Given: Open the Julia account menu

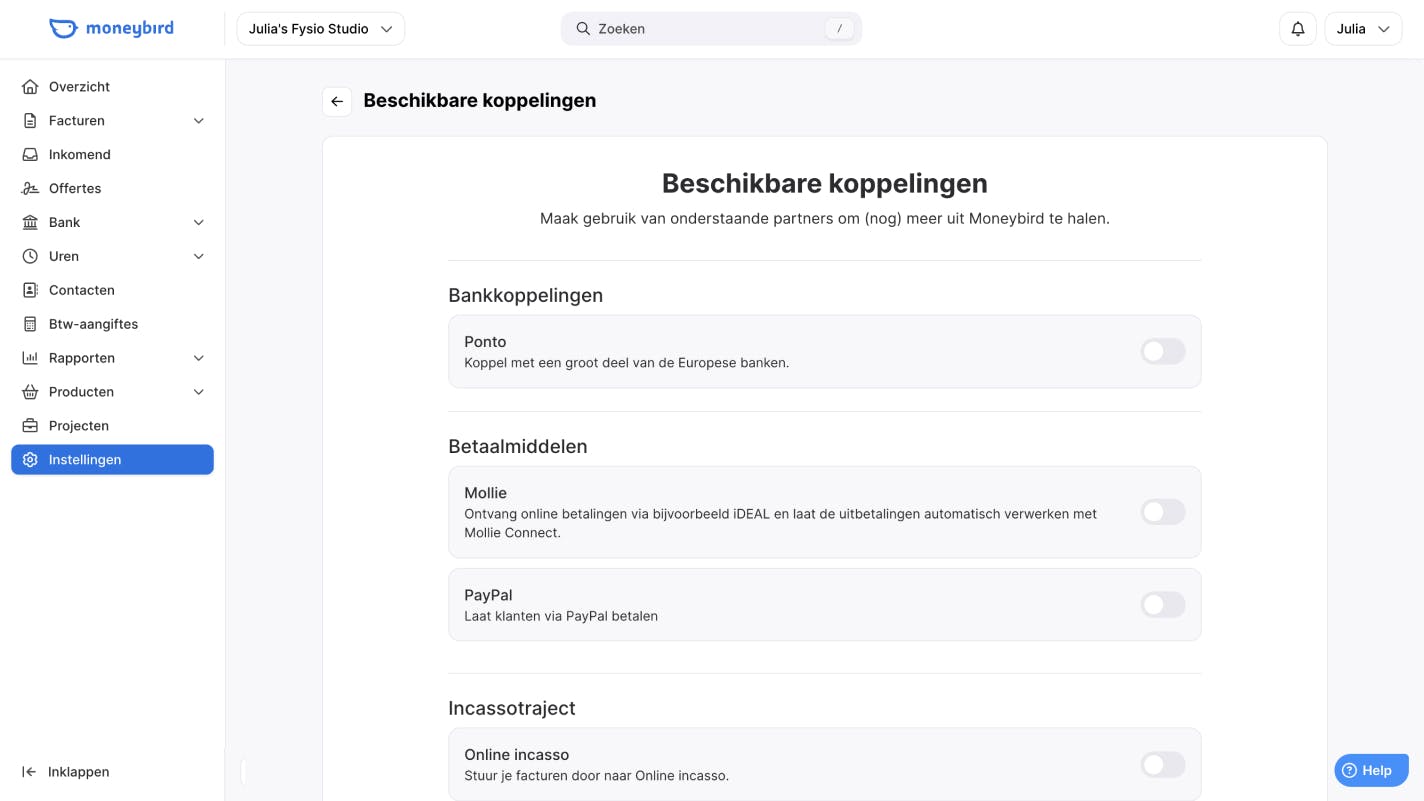Looking at the screenshot, I should [1363, 28].
